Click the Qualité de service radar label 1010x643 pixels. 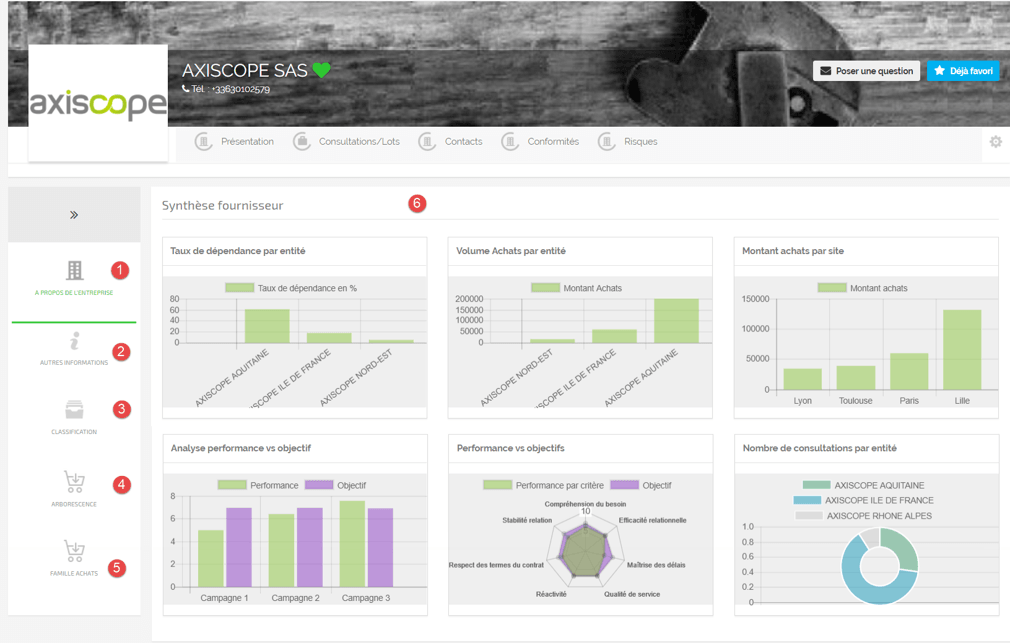632,594
